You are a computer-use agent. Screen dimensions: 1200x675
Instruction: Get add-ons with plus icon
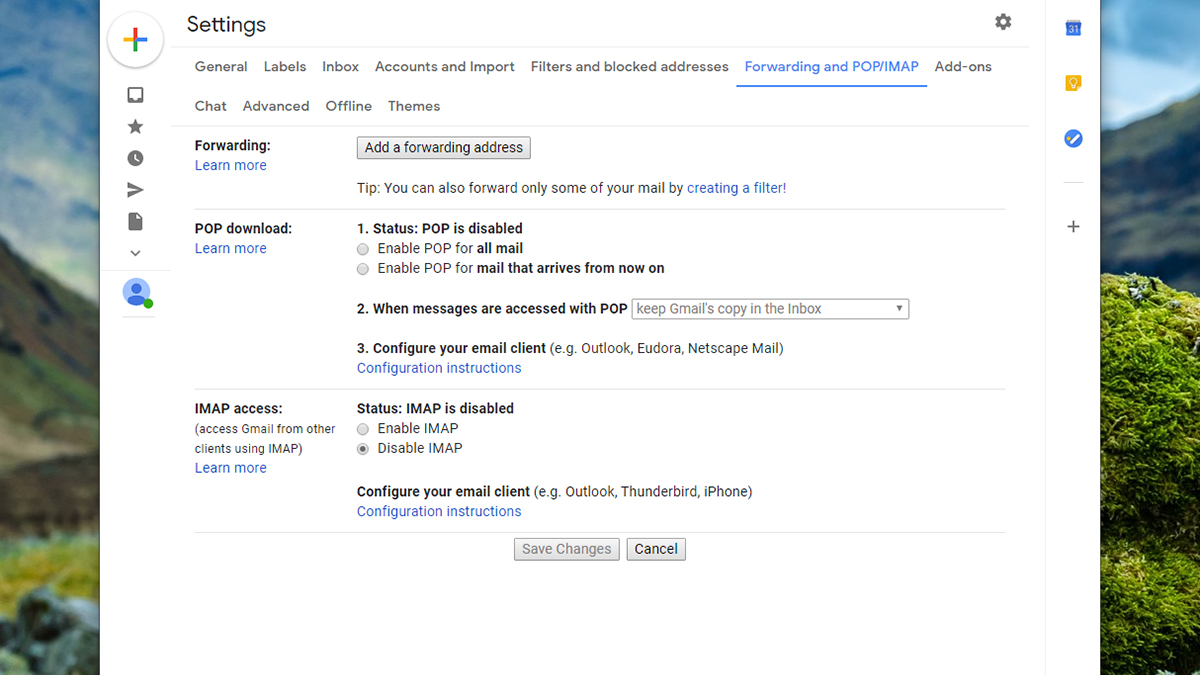[1073, 226]
